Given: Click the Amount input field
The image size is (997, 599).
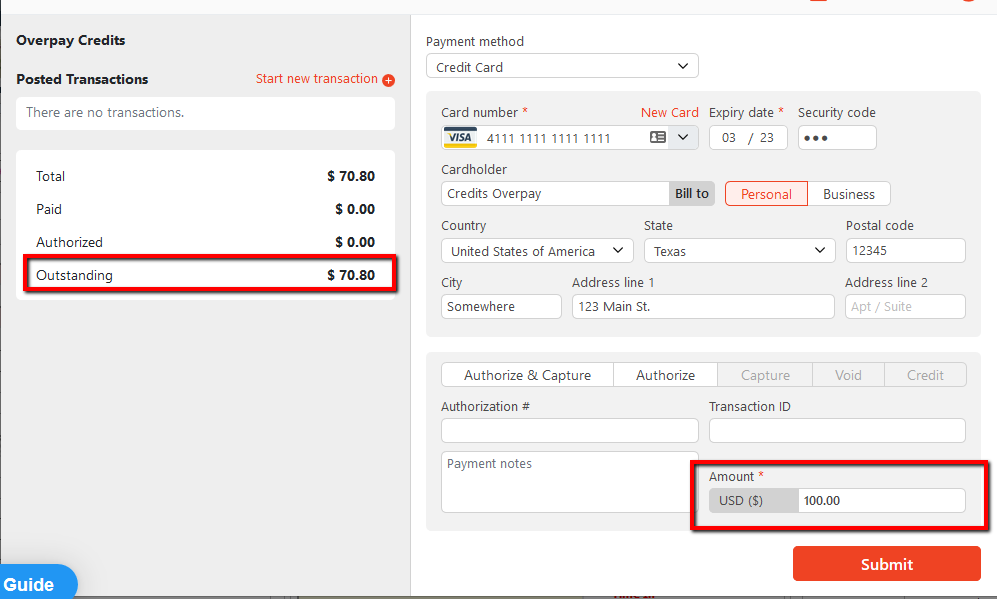Looking at the screenshot, I should pyautogui.click(x=880, y=500).
